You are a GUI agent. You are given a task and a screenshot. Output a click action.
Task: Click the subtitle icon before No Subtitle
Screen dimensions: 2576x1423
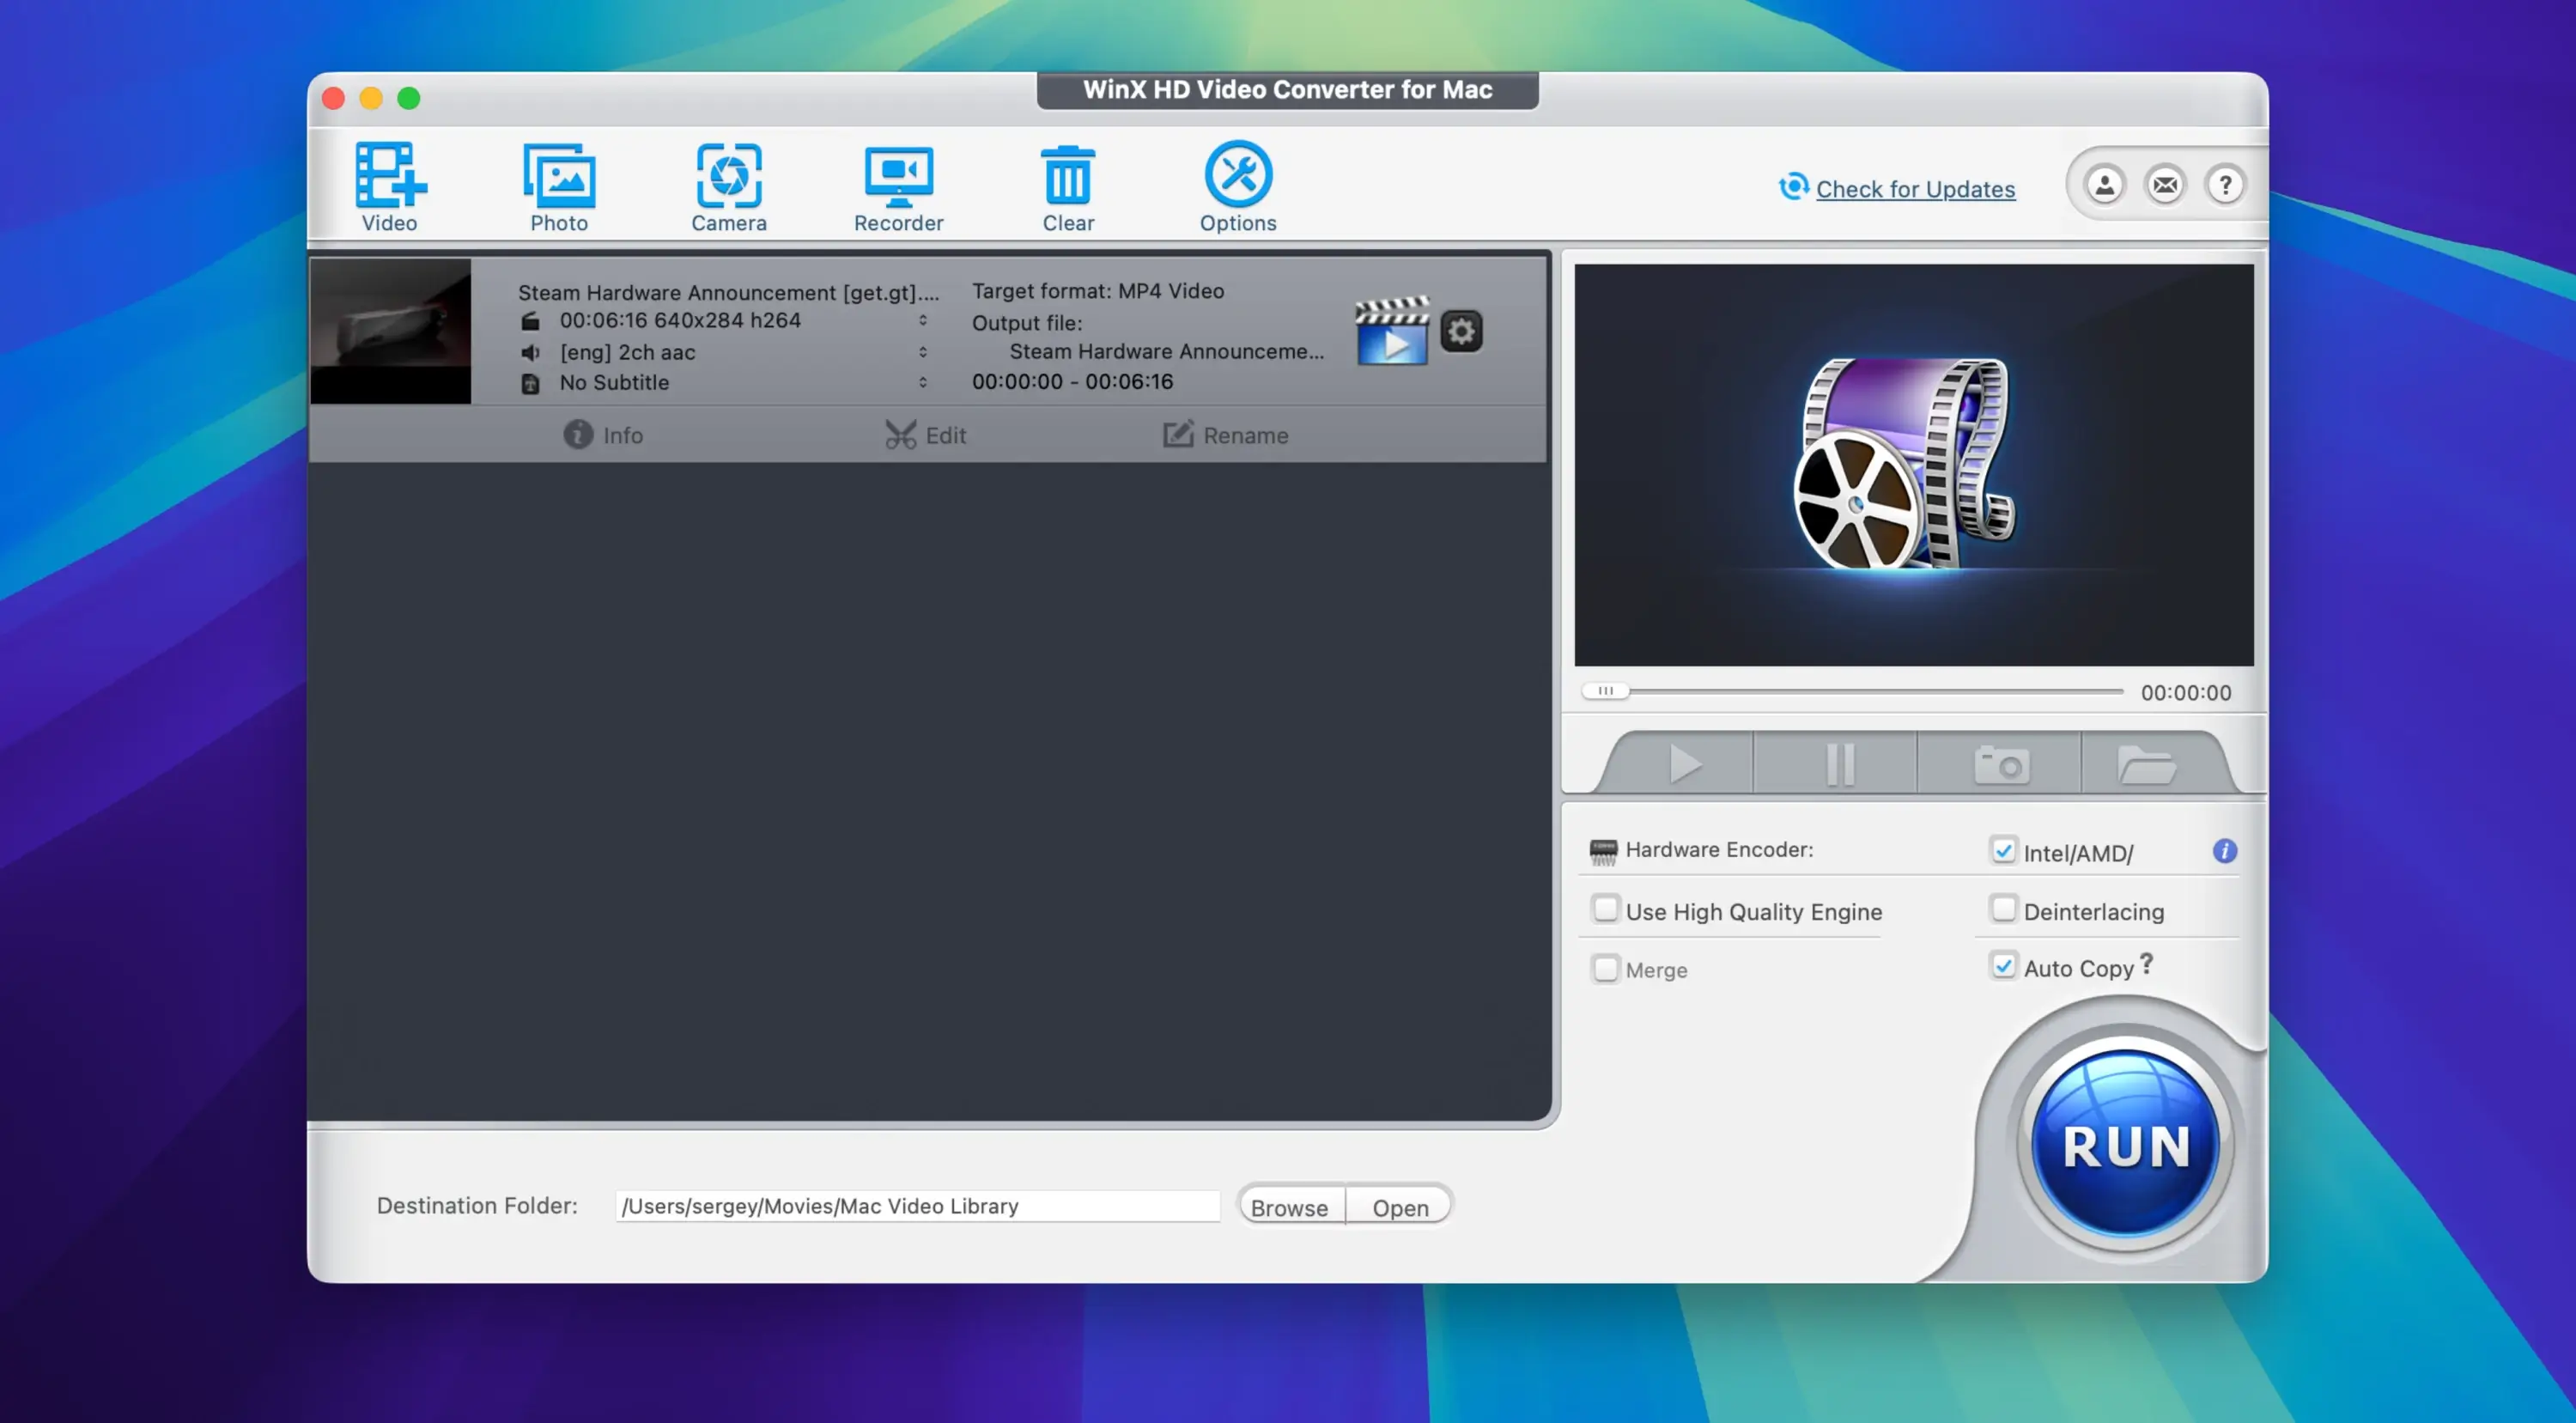pyautogui.click(x=530, y=383)
